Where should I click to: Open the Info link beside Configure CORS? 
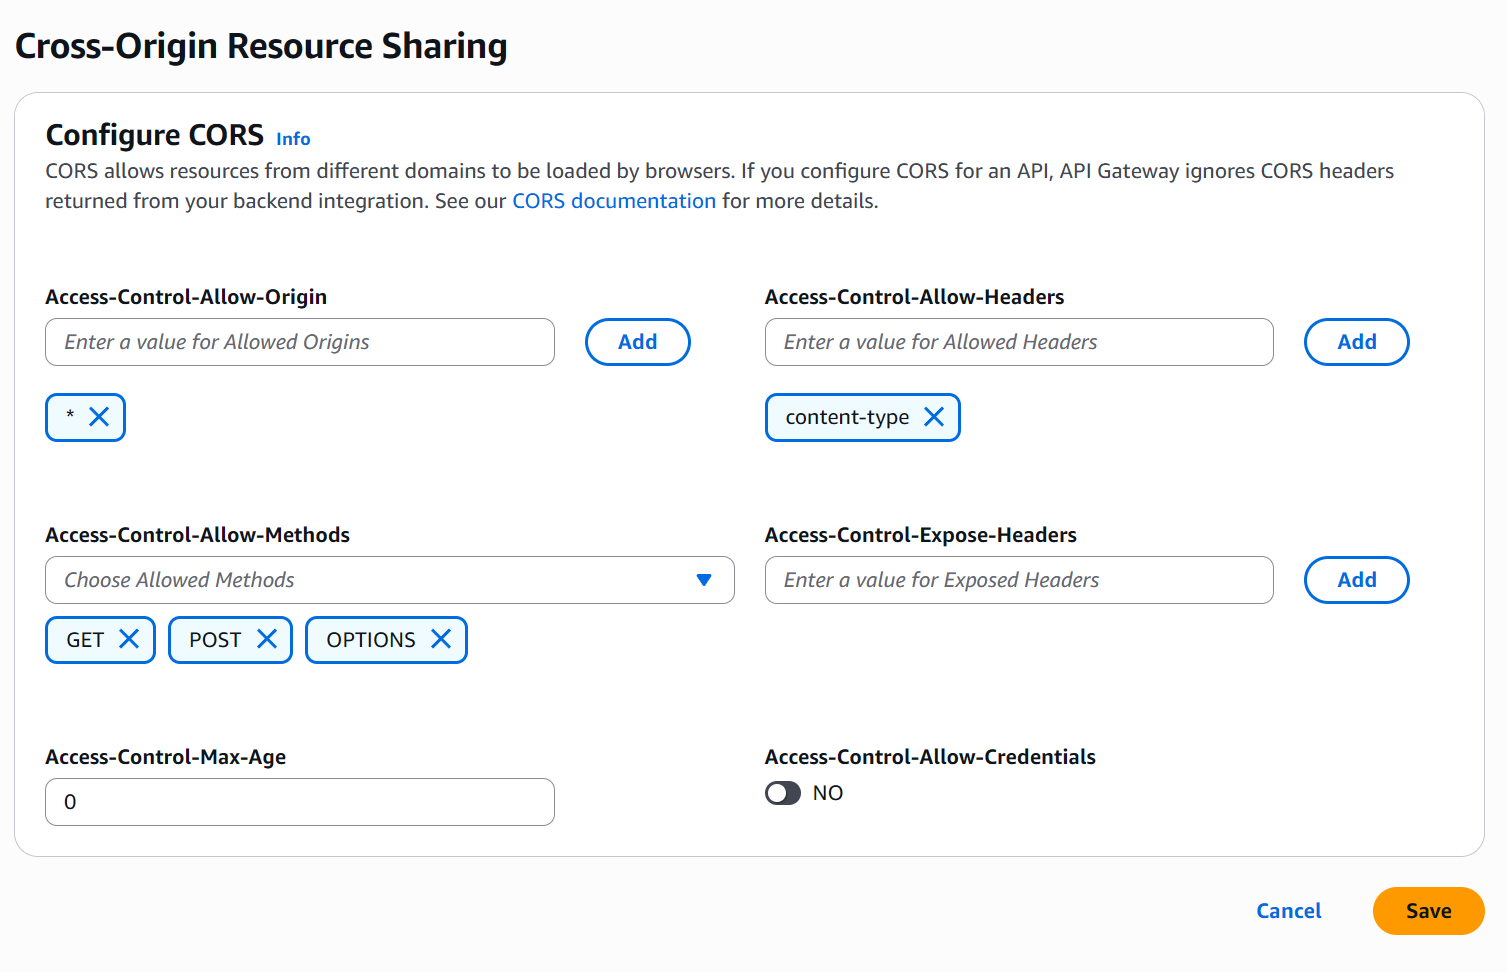pyautogui.click(x=293, y=139)
